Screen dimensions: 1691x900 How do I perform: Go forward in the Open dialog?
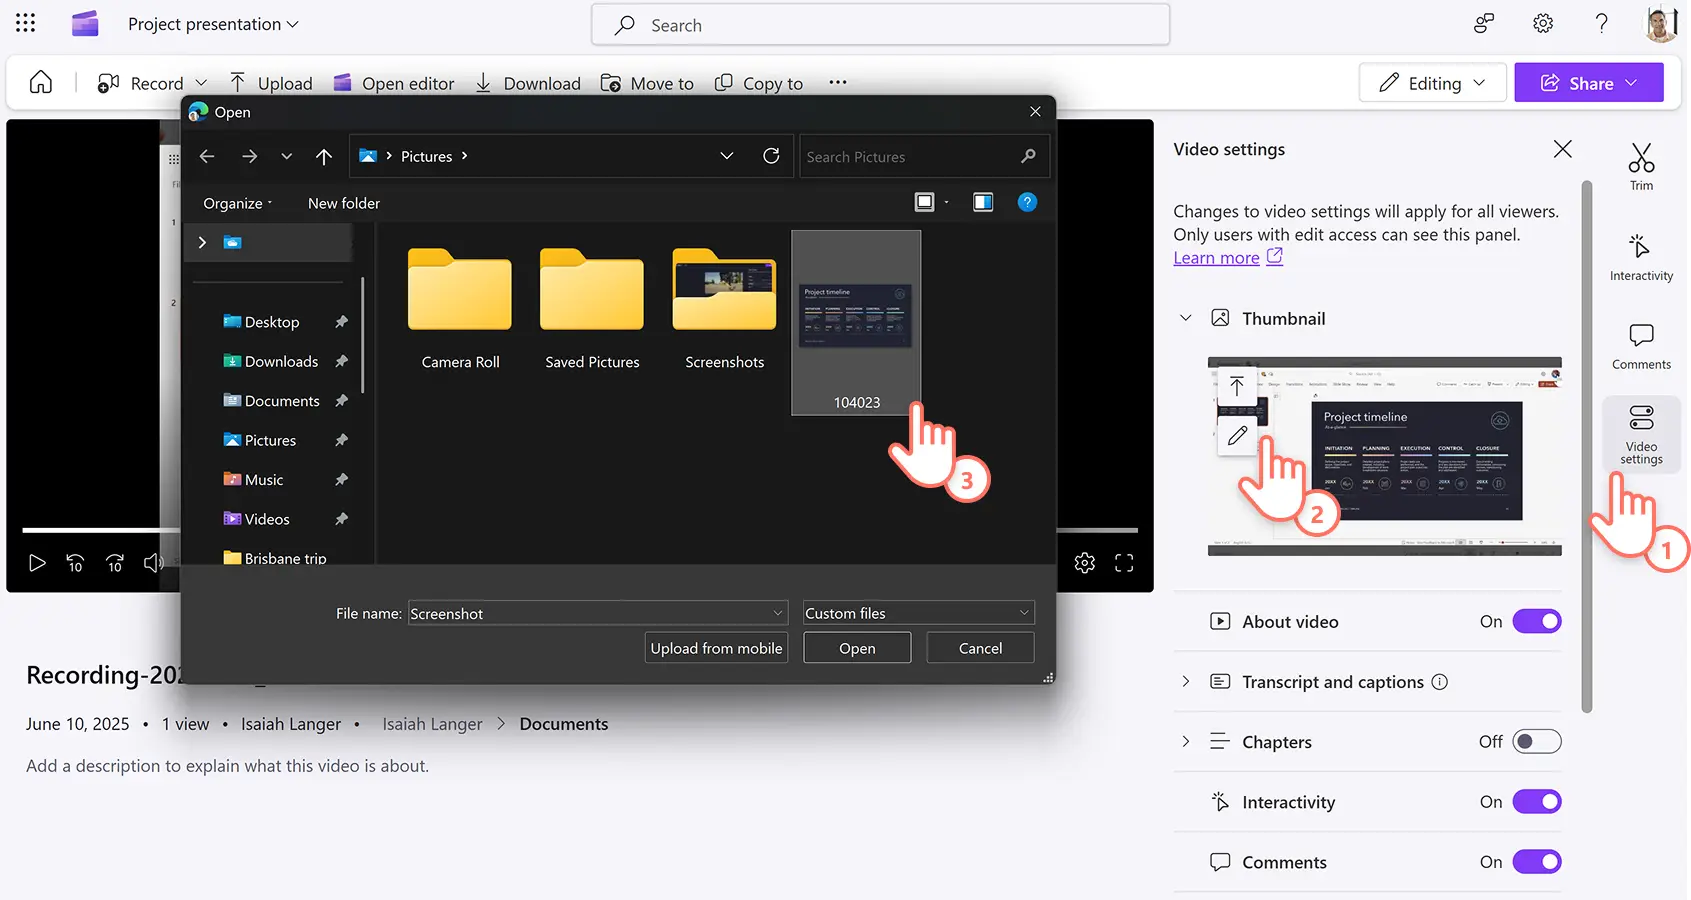[x=249, y=156]
